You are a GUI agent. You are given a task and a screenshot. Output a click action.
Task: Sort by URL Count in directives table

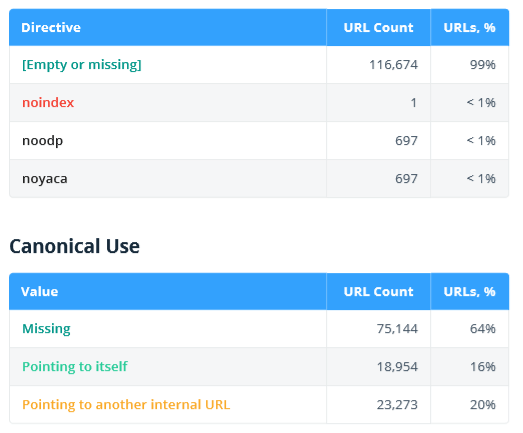coord(378,27)
